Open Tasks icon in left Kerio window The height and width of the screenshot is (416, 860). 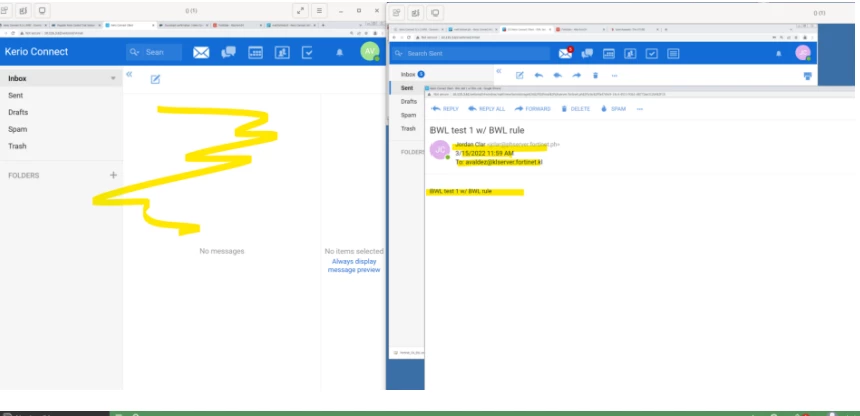(308, 52)
